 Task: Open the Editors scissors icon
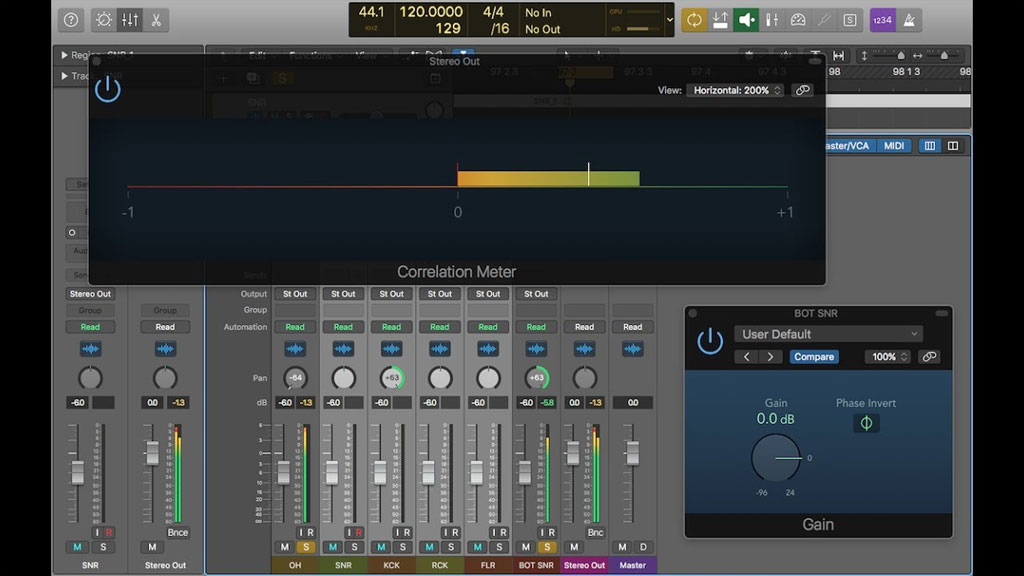156,20
